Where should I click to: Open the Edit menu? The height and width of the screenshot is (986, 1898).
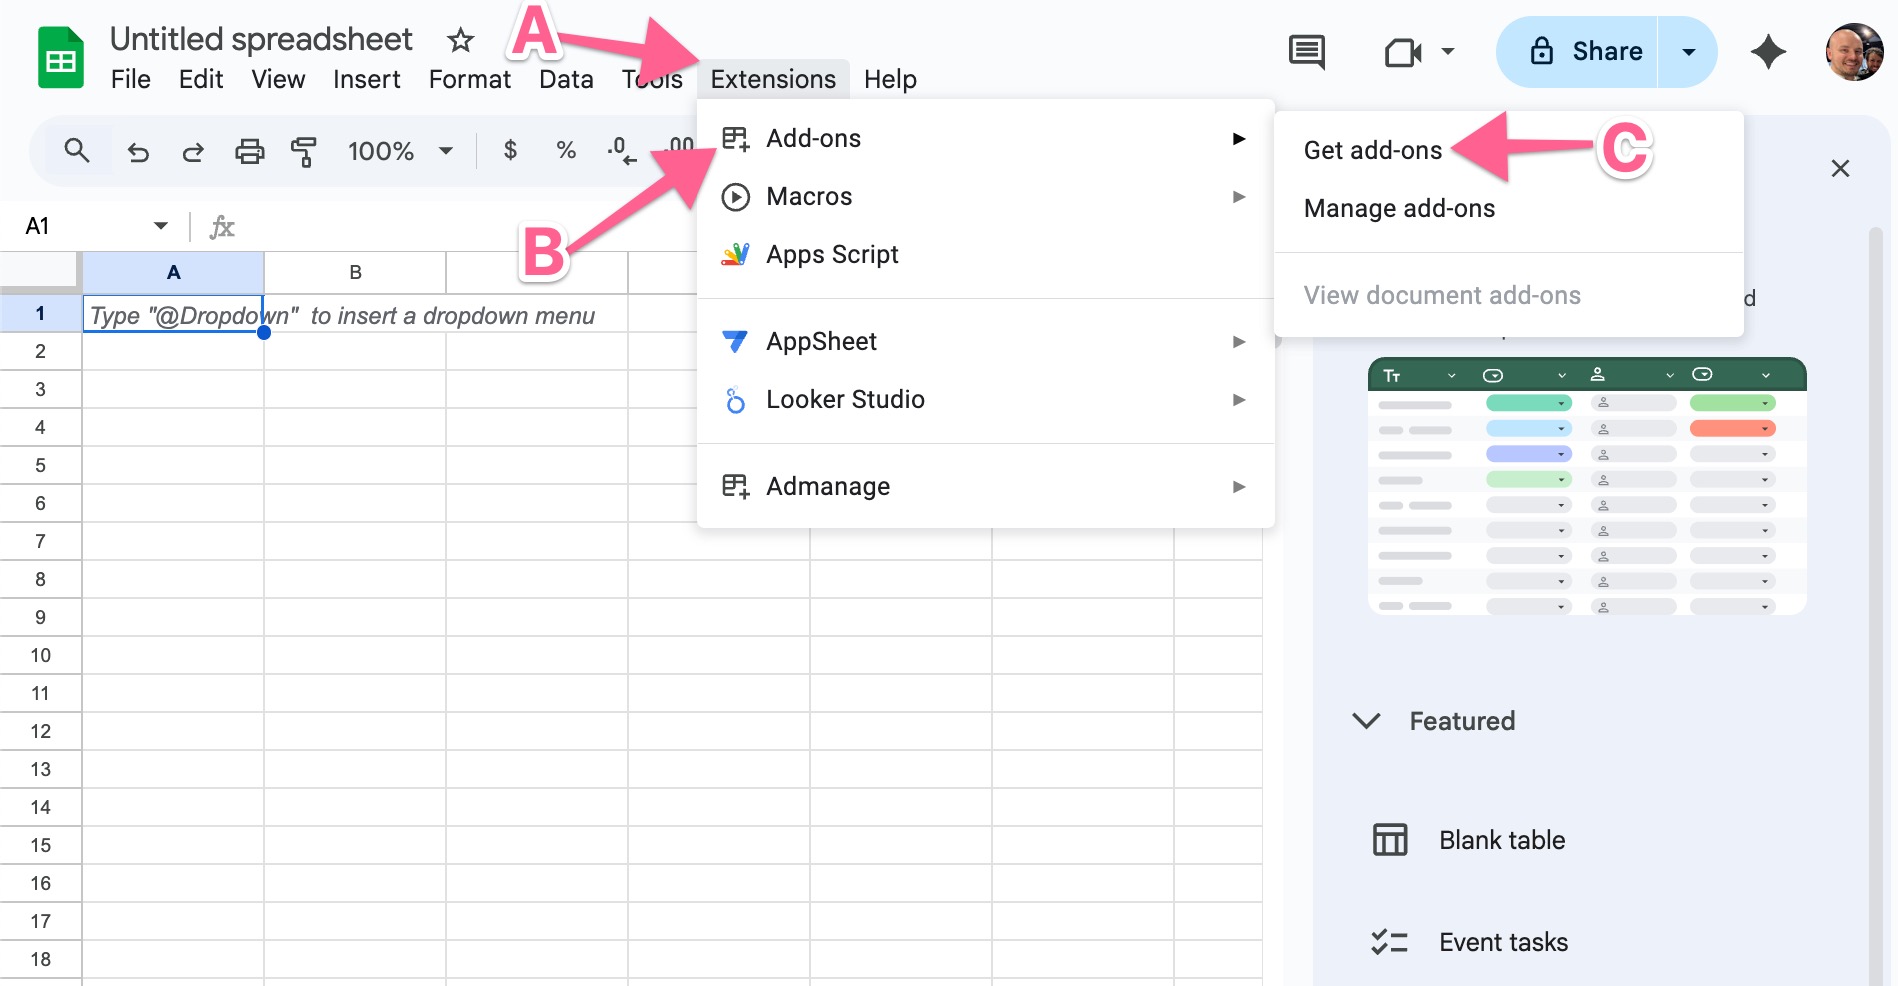click(201, 79)
